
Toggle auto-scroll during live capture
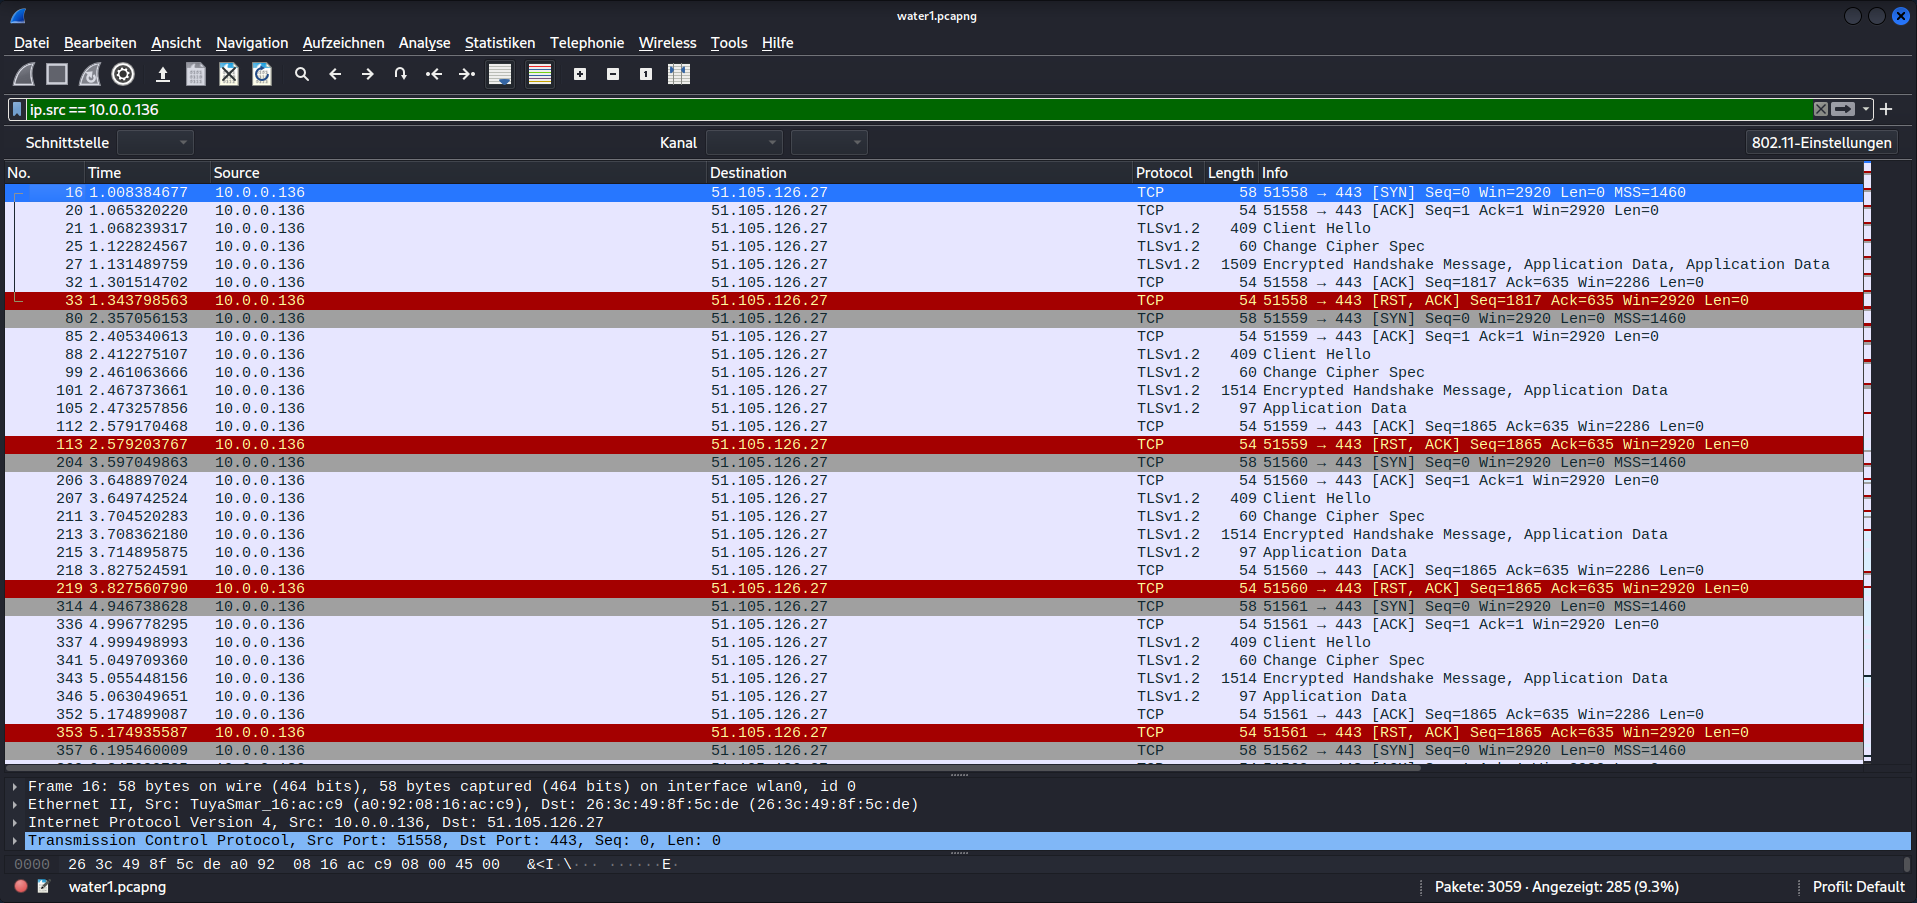(x=500, y=74)
